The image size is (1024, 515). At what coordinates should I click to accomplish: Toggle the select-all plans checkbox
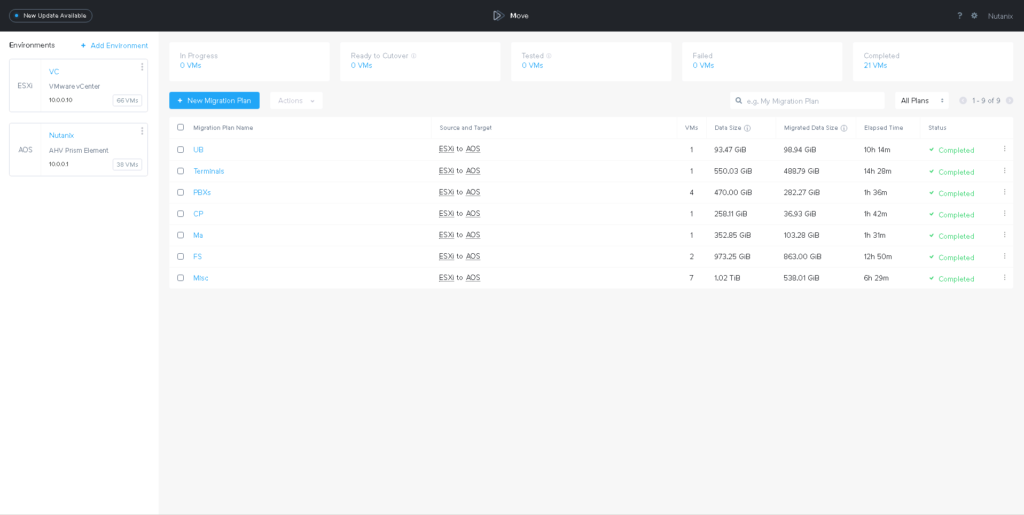180,127
